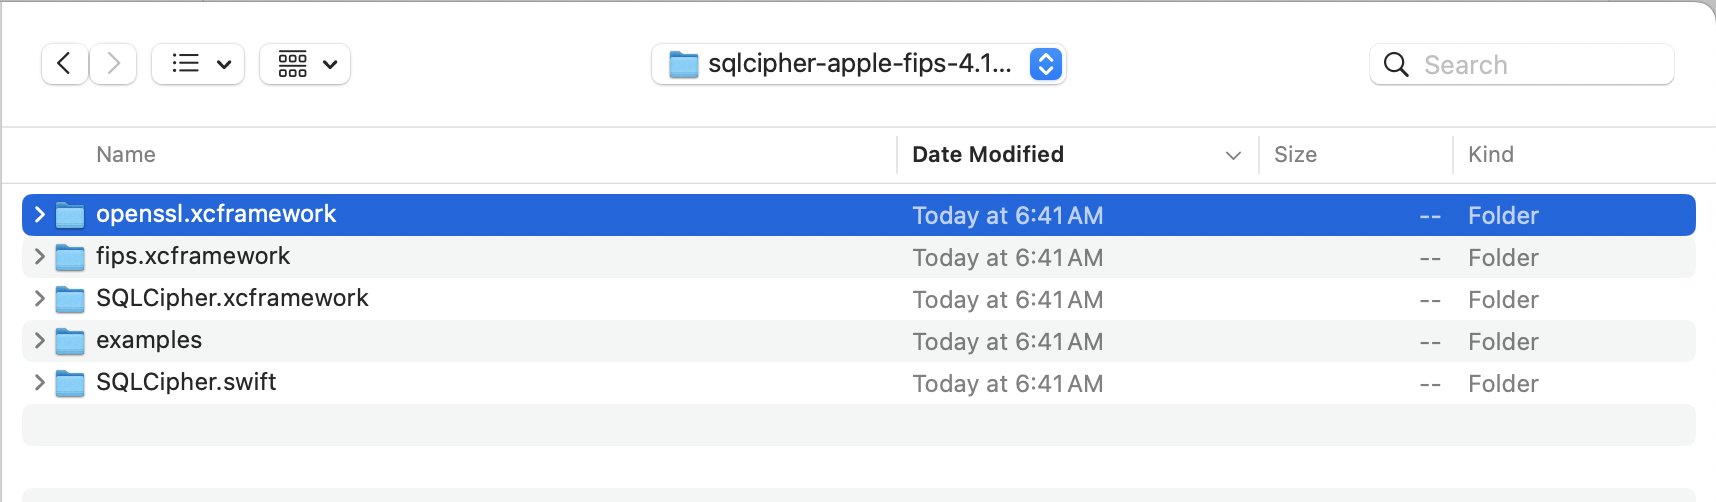This screenshot has height=502, width=1716.
Task: Open the list view options menu
Action: pos(198,64)
